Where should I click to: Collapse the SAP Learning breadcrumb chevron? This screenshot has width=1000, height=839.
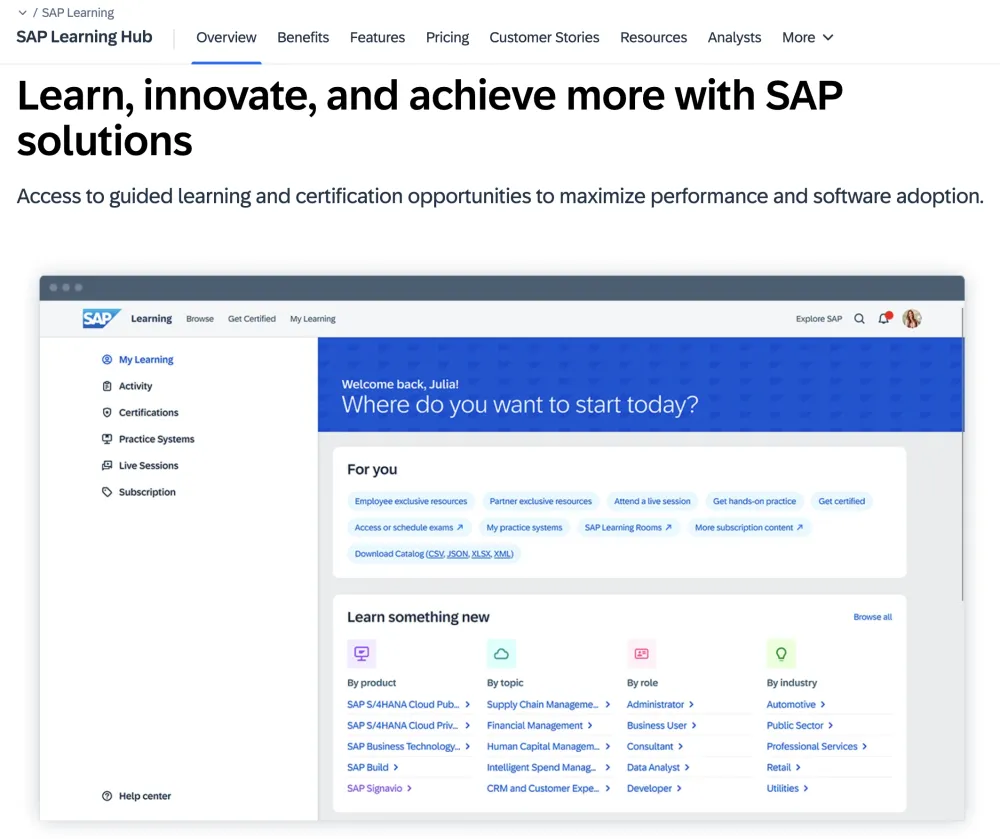pyautogui.click(x=22, y=13)
